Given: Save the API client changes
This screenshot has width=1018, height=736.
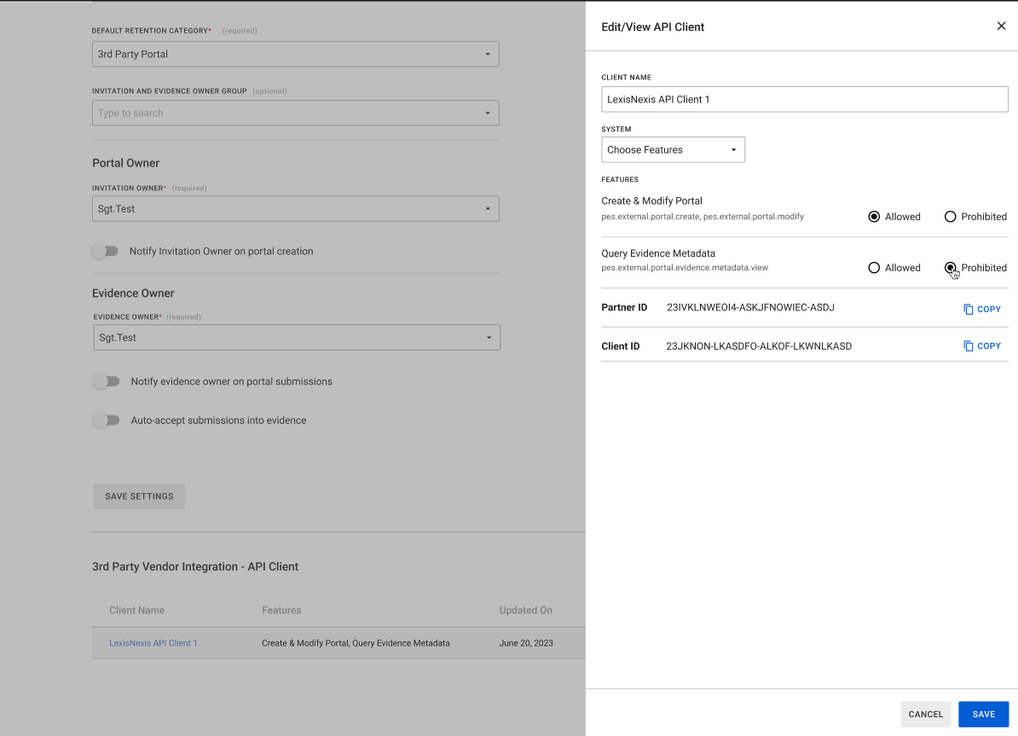Looking at the screenshot, I should pos(983,714).
